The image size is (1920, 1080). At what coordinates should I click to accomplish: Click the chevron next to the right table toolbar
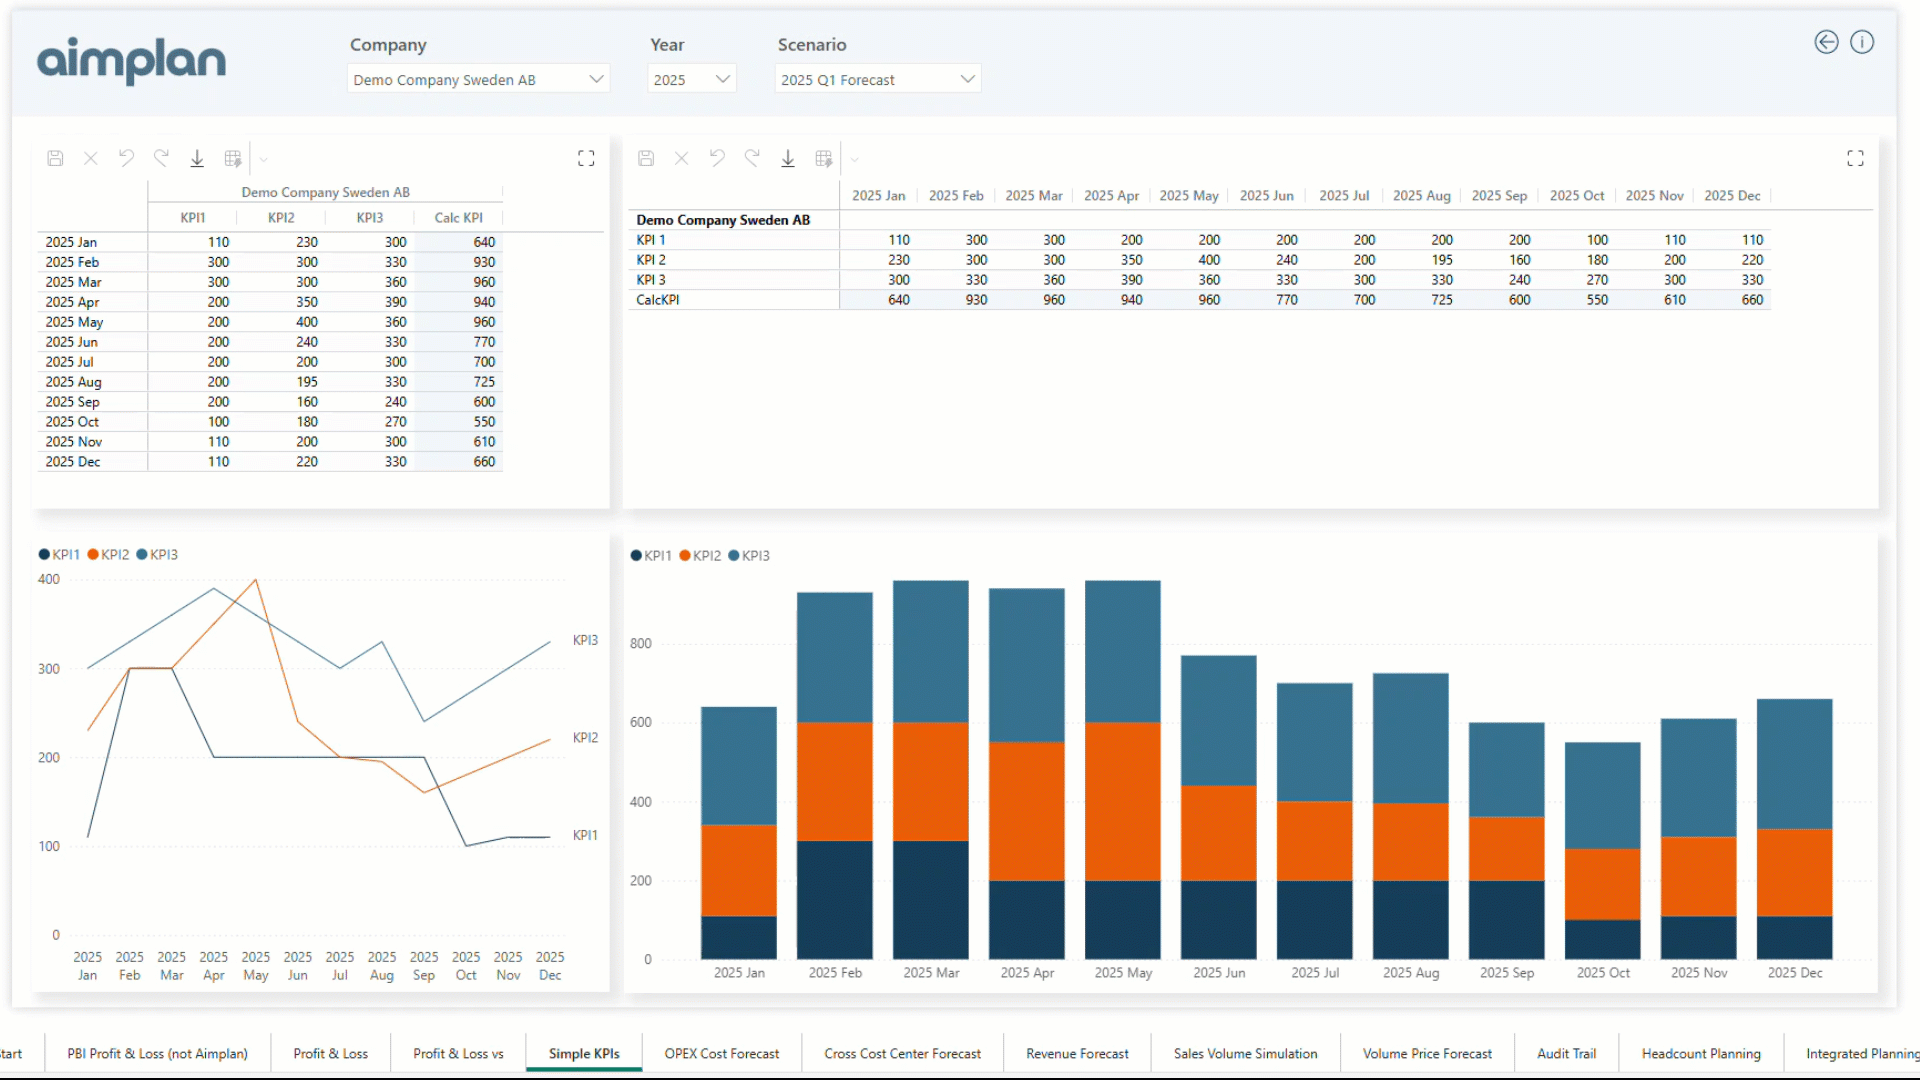pos(855,158)
